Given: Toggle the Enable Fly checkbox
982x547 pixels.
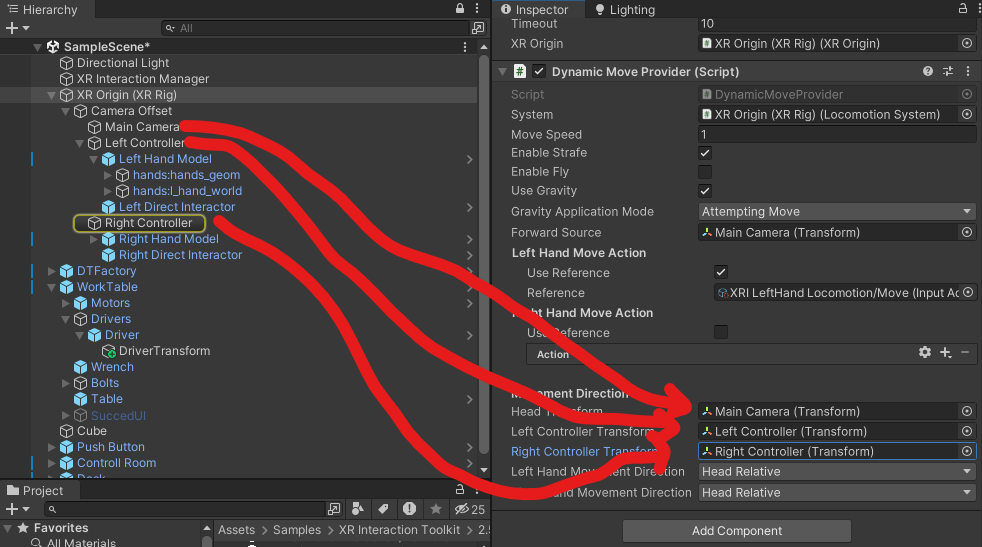Looking at the screenshot, I should pyautogui.click(x=705, y=172).
